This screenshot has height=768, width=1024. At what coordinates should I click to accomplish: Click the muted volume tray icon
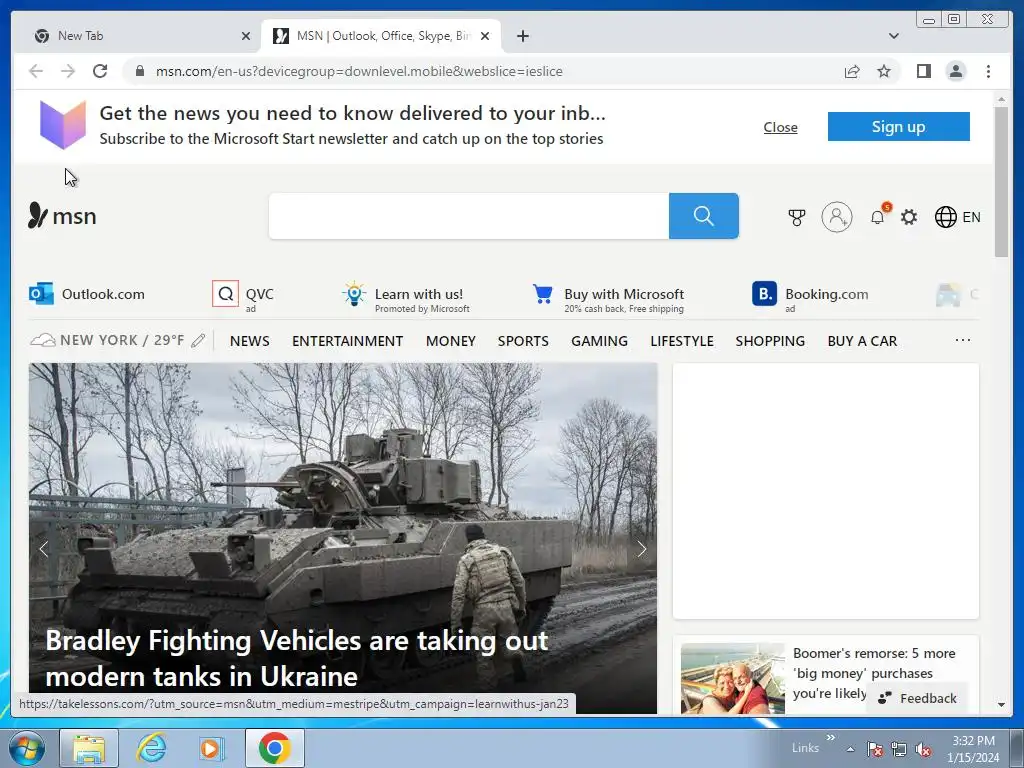[x=923, y=749]
